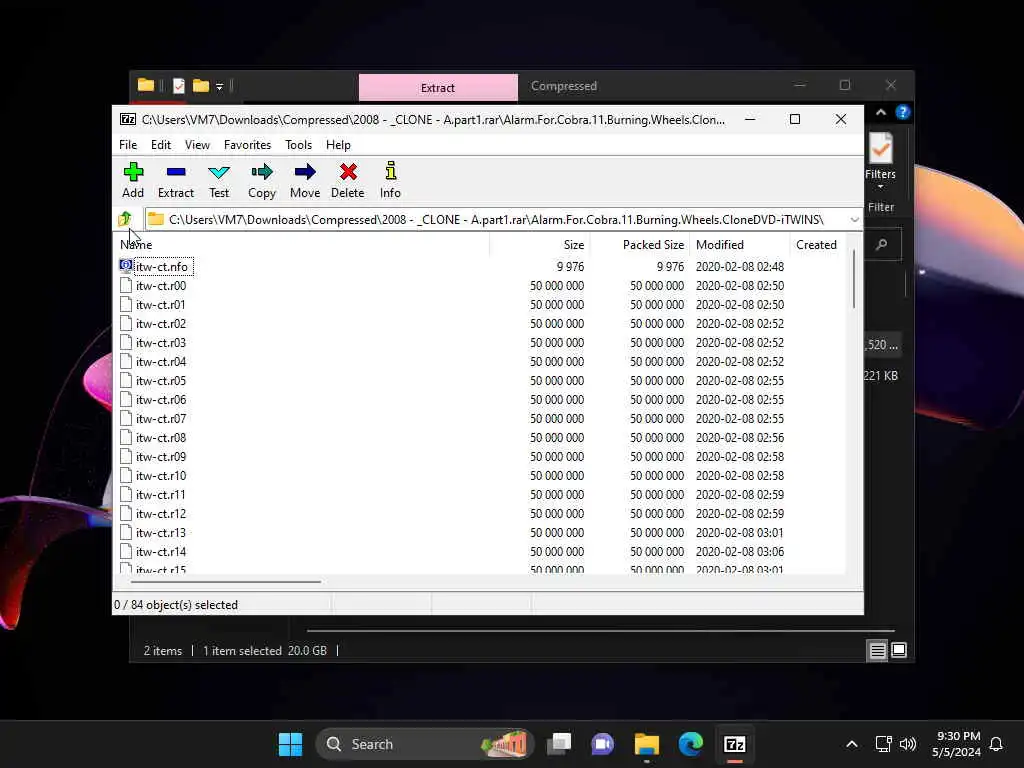Open the quick access toolbar customize dropdown
This screenshot has width=1024, height=768.
tap(219, 86)
